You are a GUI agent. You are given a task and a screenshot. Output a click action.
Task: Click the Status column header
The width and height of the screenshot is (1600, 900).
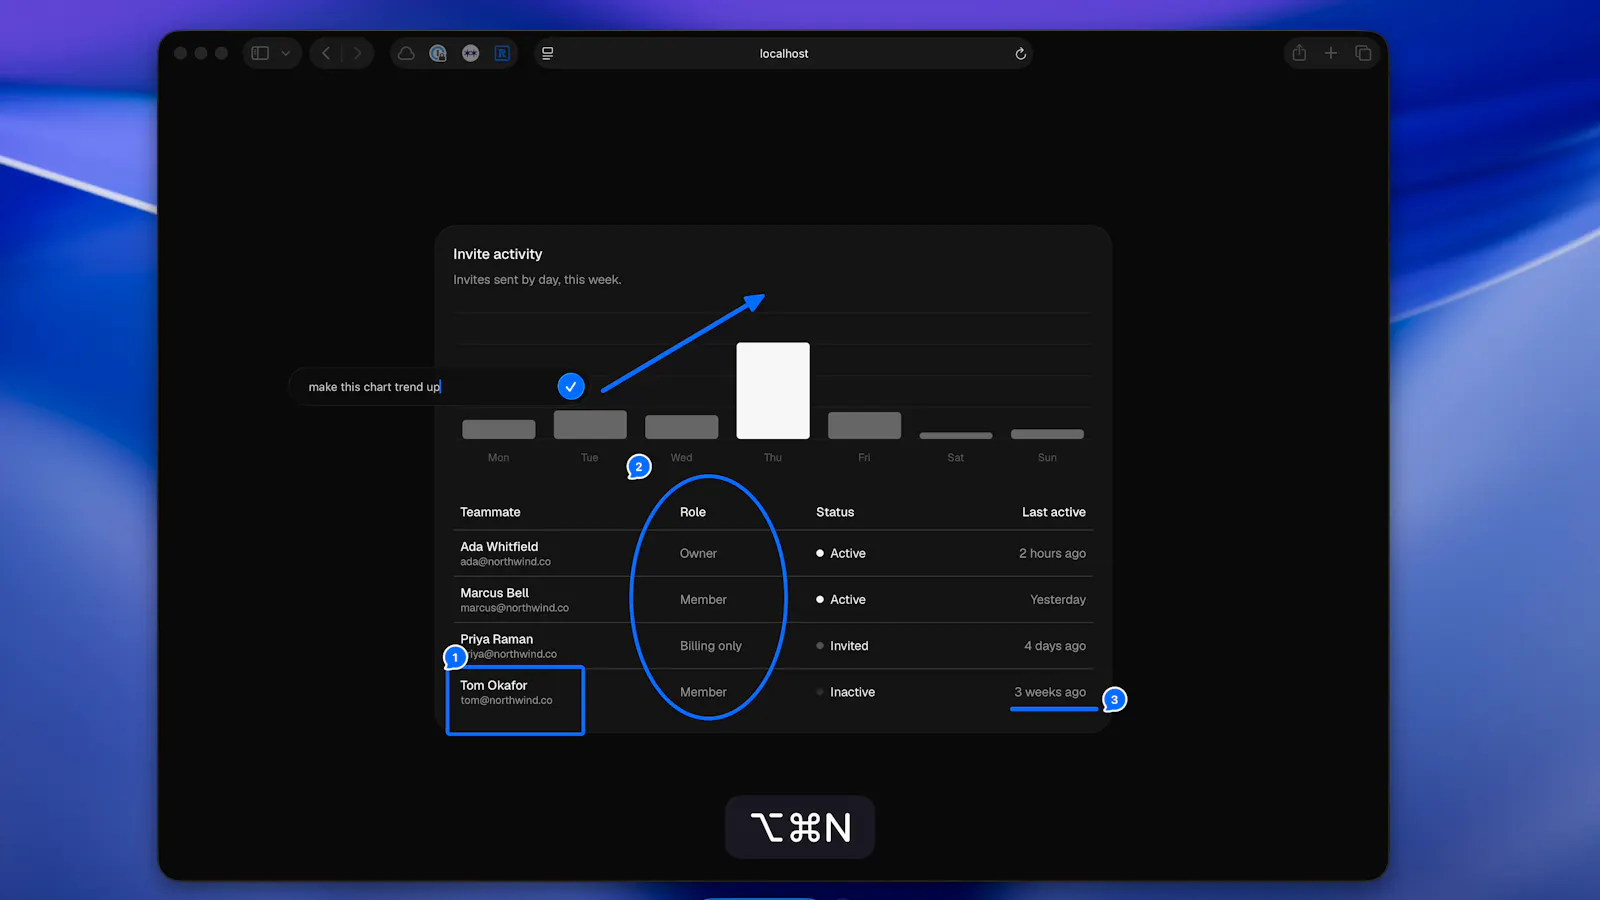point(835,512)
